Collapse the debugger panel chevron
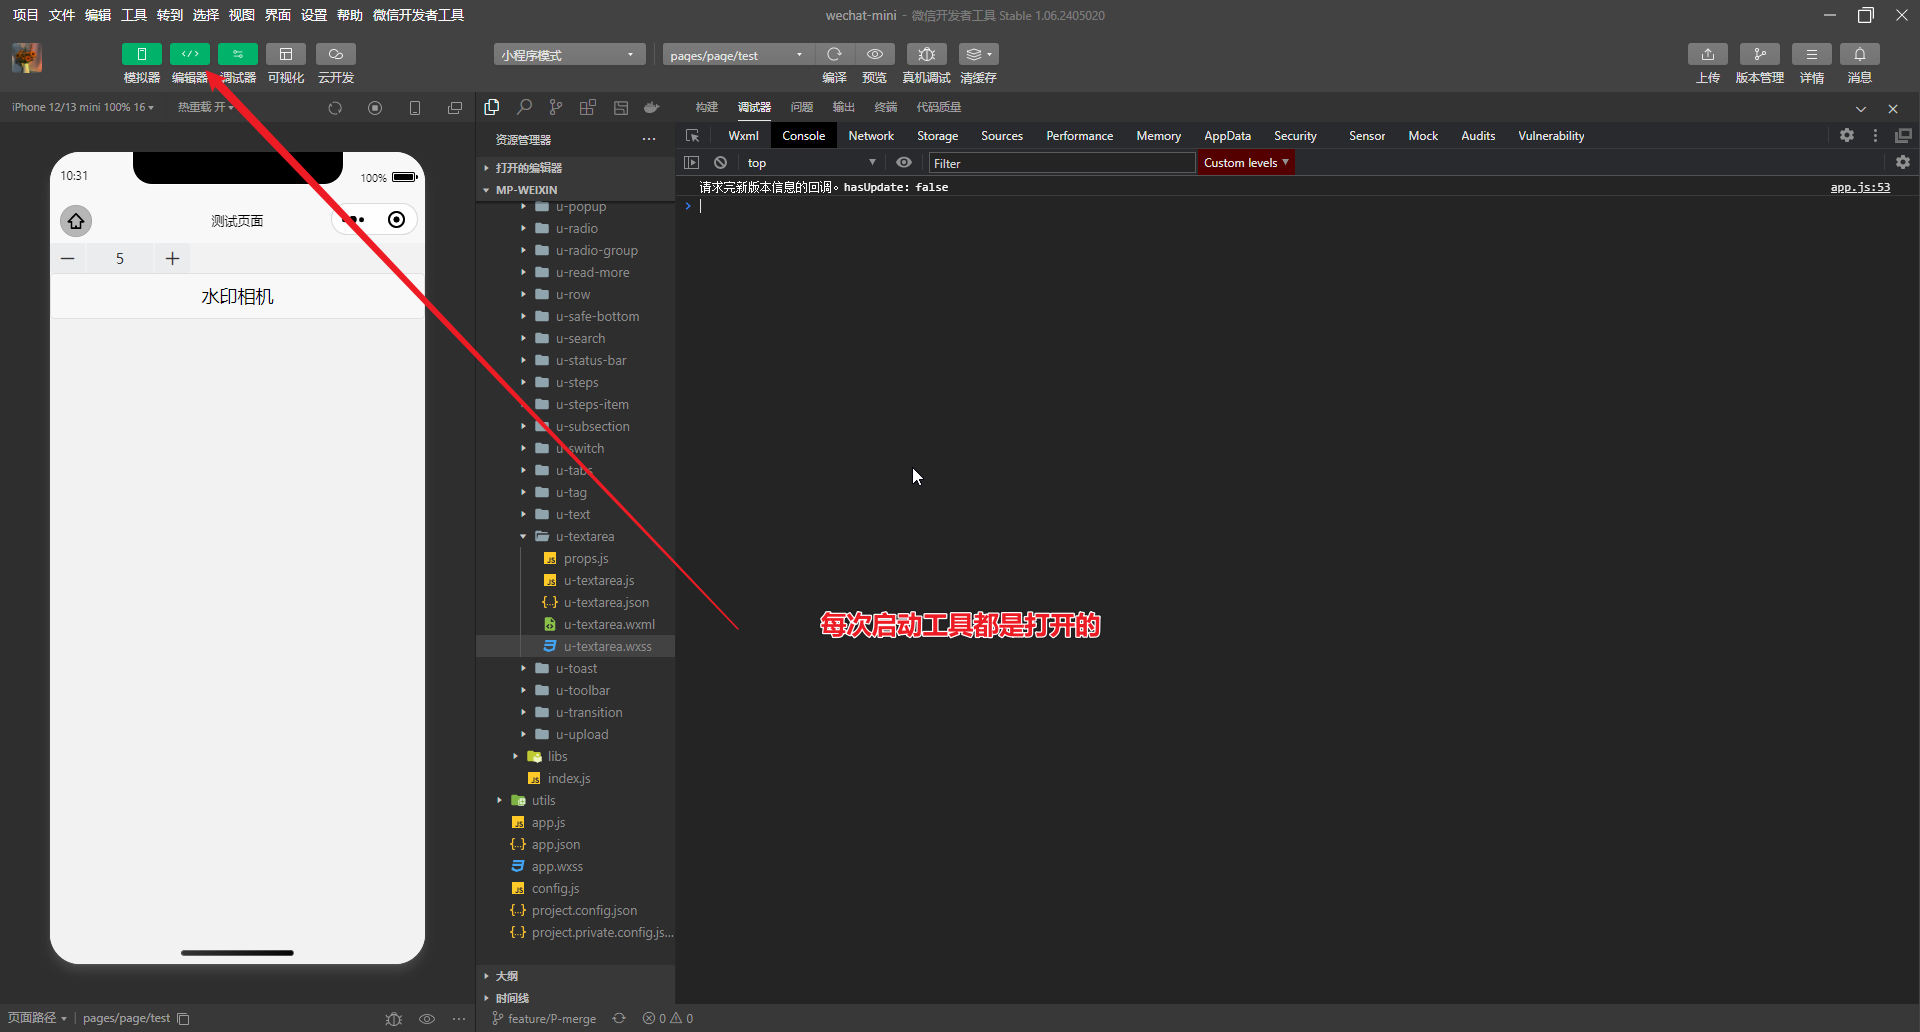The height and width of the screenshot is (1032, 1920). point(1861,108)
